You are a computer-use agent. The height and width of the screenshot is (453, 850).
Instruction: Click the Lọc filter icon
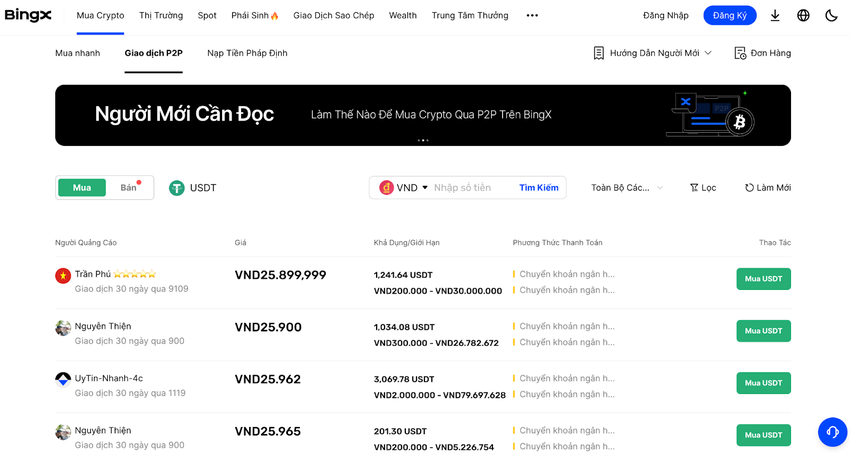693,187
